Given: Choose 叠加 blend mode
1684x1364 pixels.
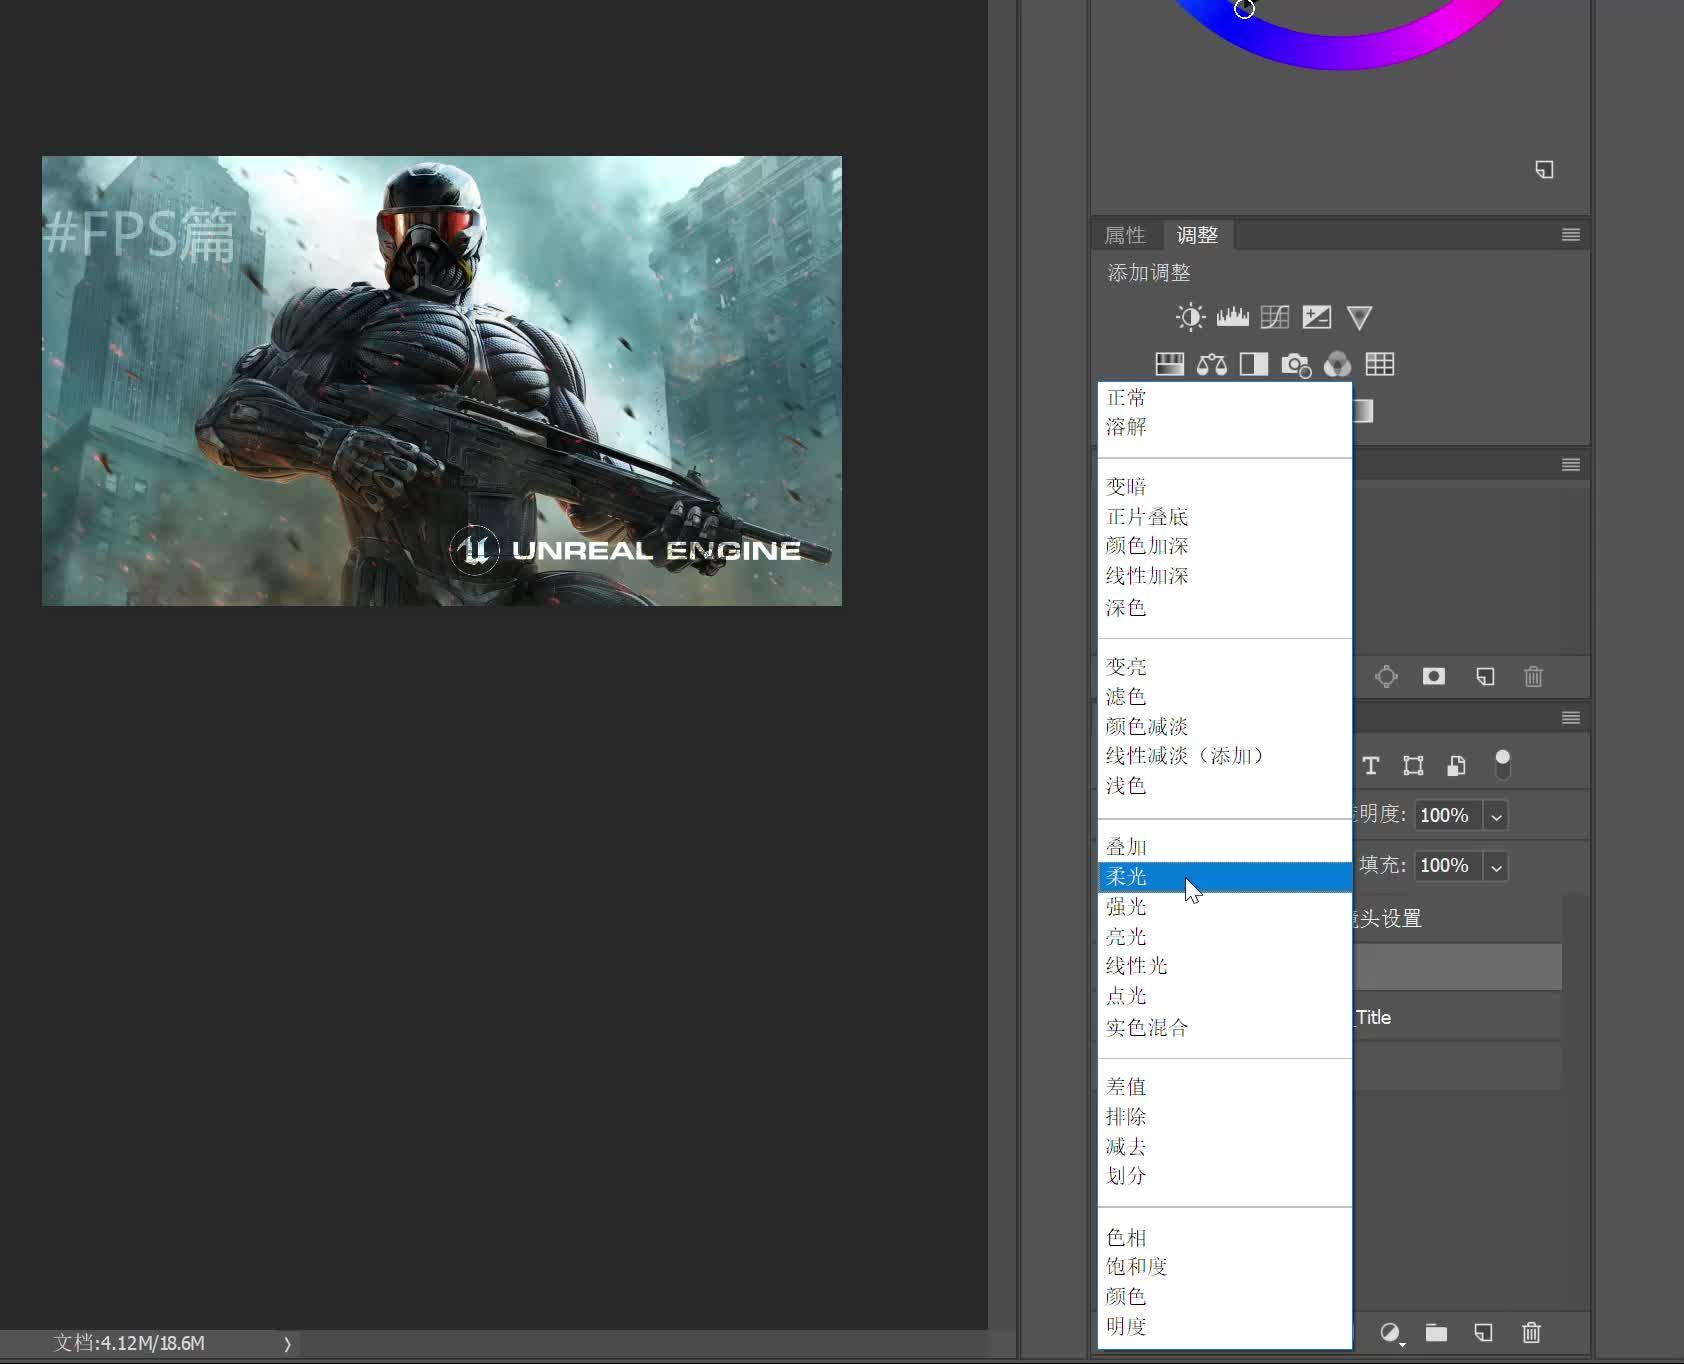Looking at the screenshot, I should pyautogui.click(x=1225, y=847).
